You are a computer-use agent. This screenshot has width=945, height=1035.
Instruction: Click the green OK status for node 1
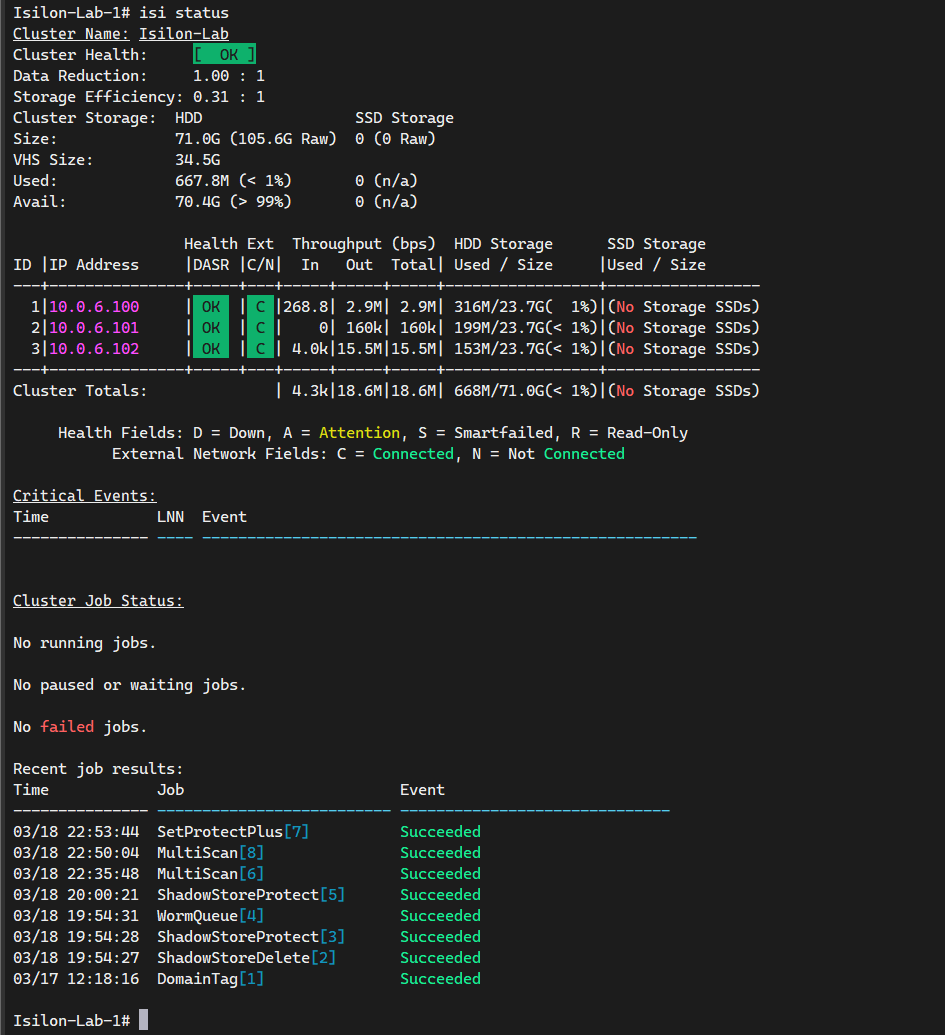tap(211, 307)
